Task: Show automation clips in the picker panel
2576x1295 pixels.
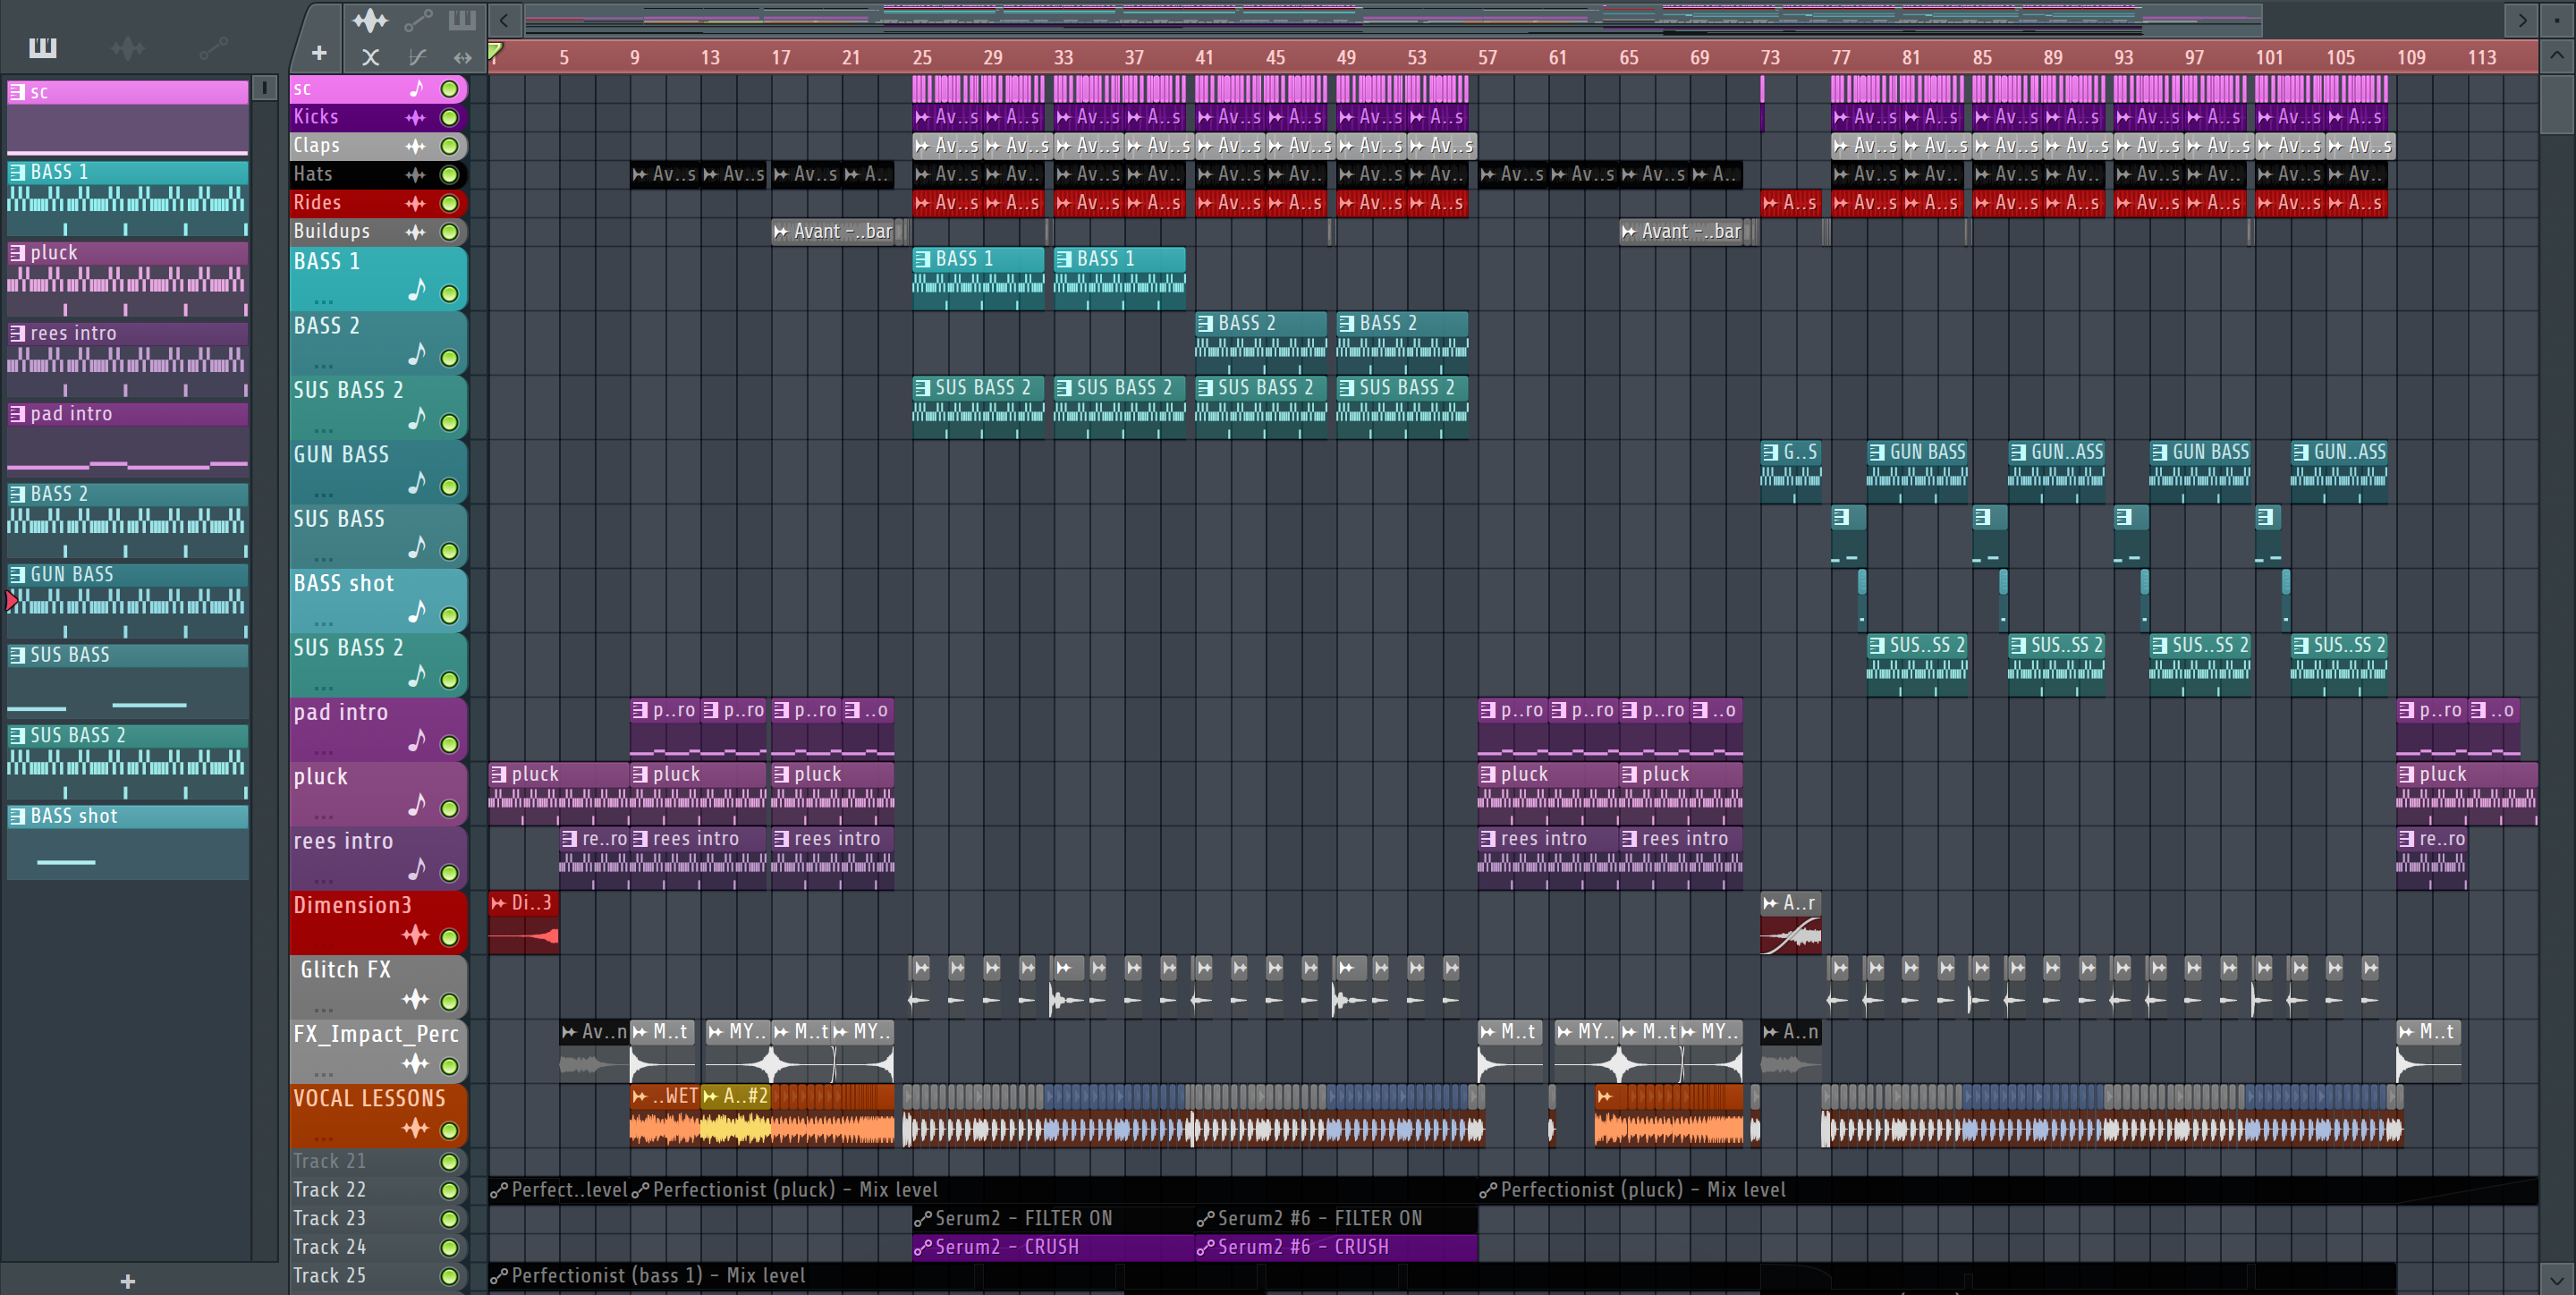Action: click(213, 47)
